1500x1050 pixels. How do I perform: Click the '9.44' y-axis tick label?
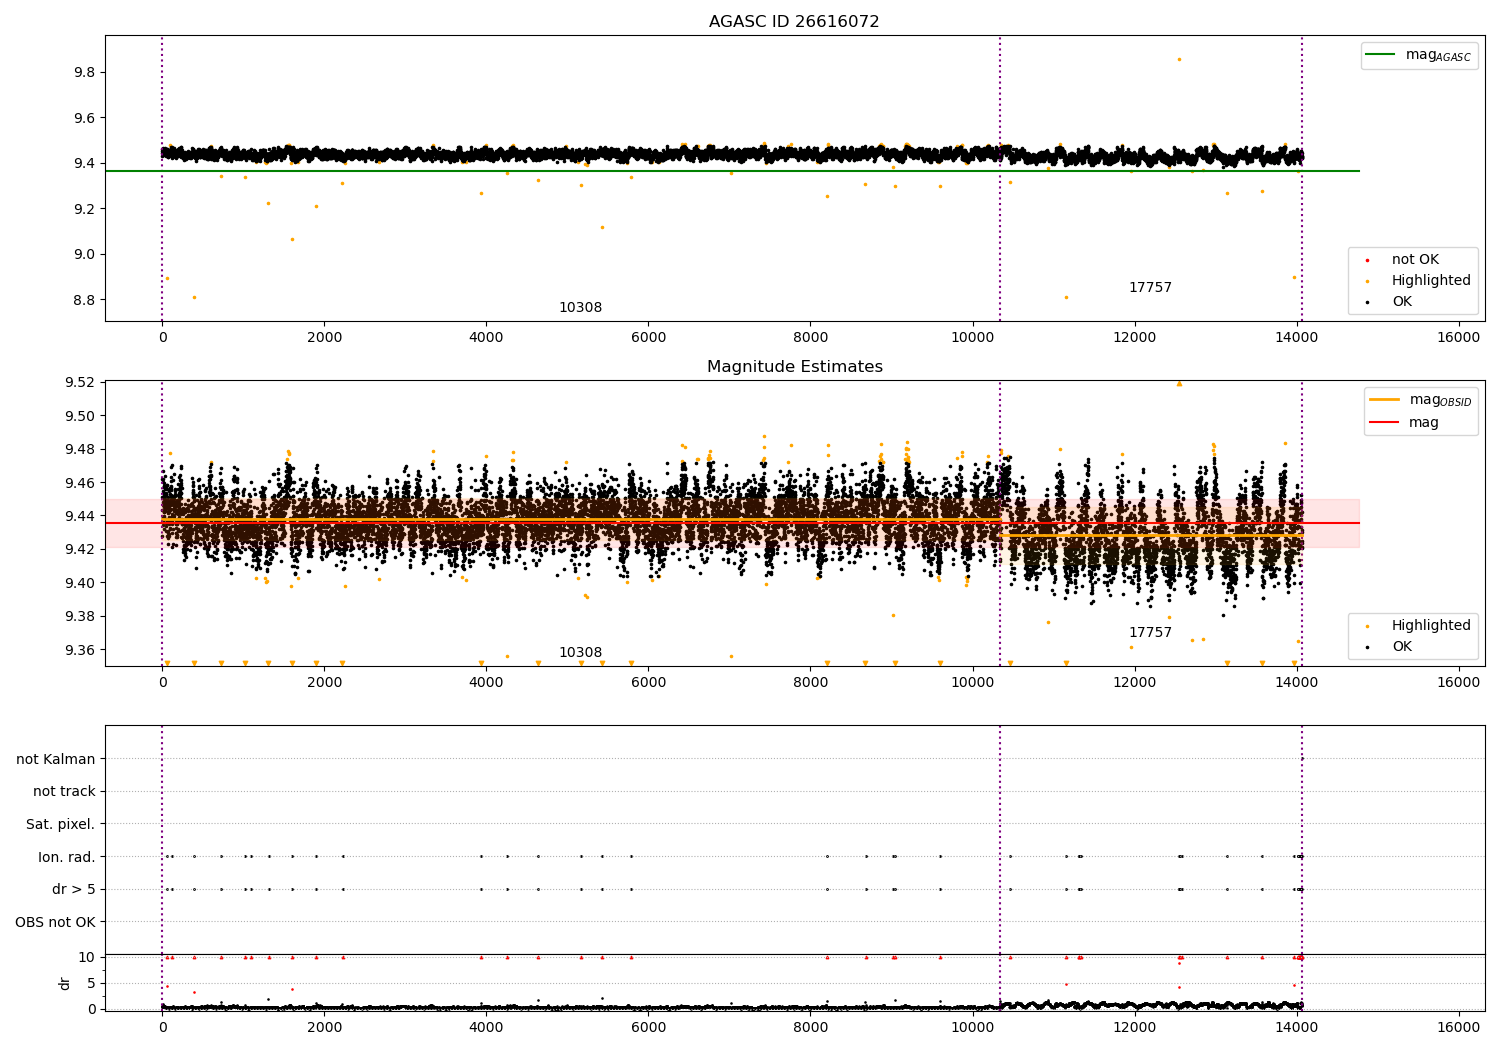tap(80, 516)
